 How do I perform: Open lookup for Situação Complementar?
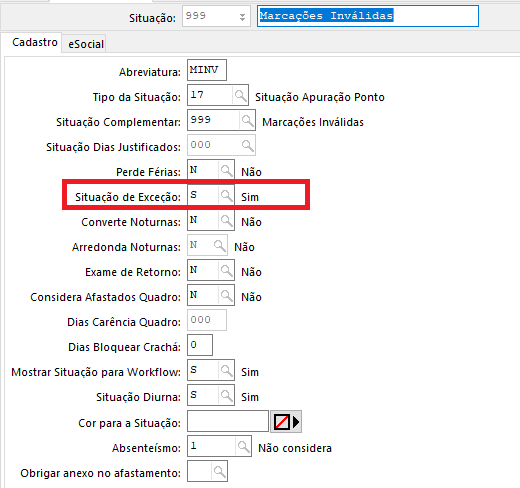(247, 120)
